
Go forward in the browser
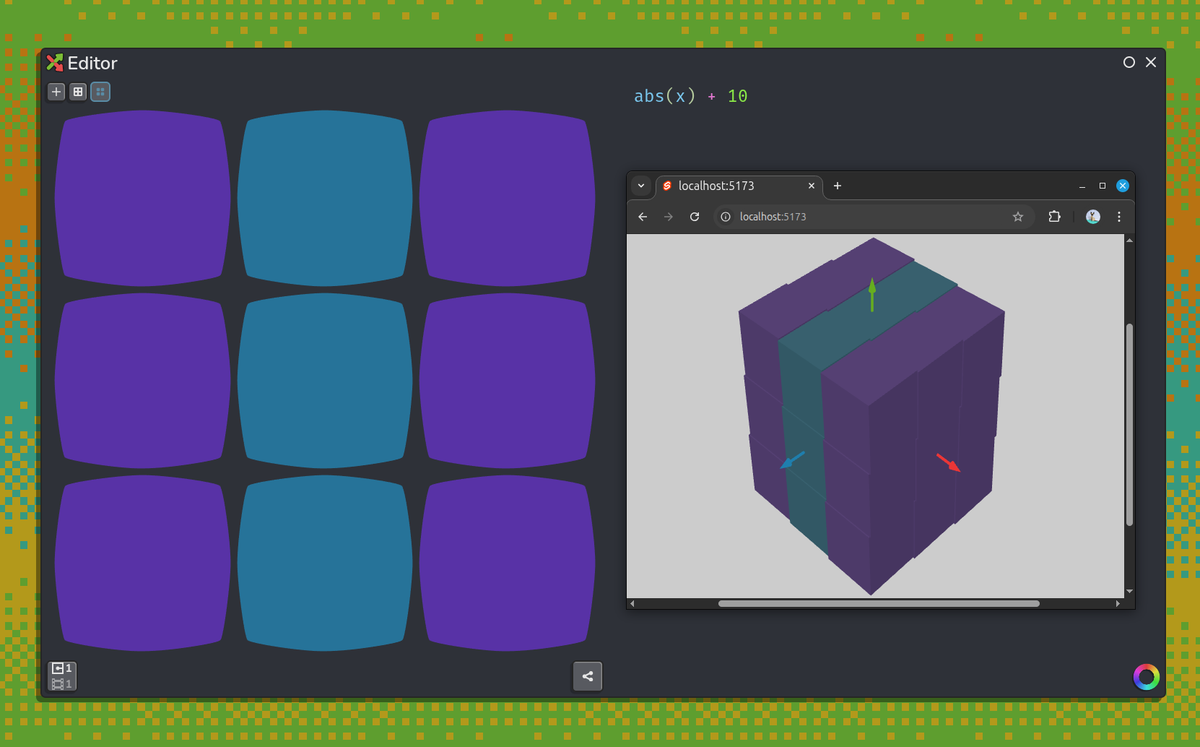[x=668, y=216]
